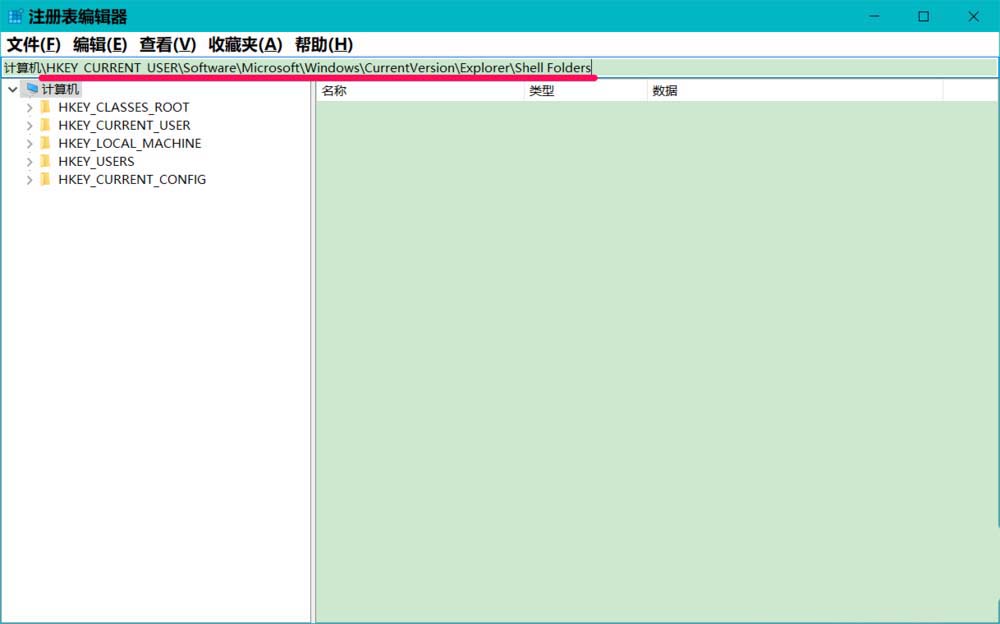This screenshot has height=624, width=1000.
Task: Click the HKEY_CURRENT_USER folder icon
Action: click(x=45, y=125)
